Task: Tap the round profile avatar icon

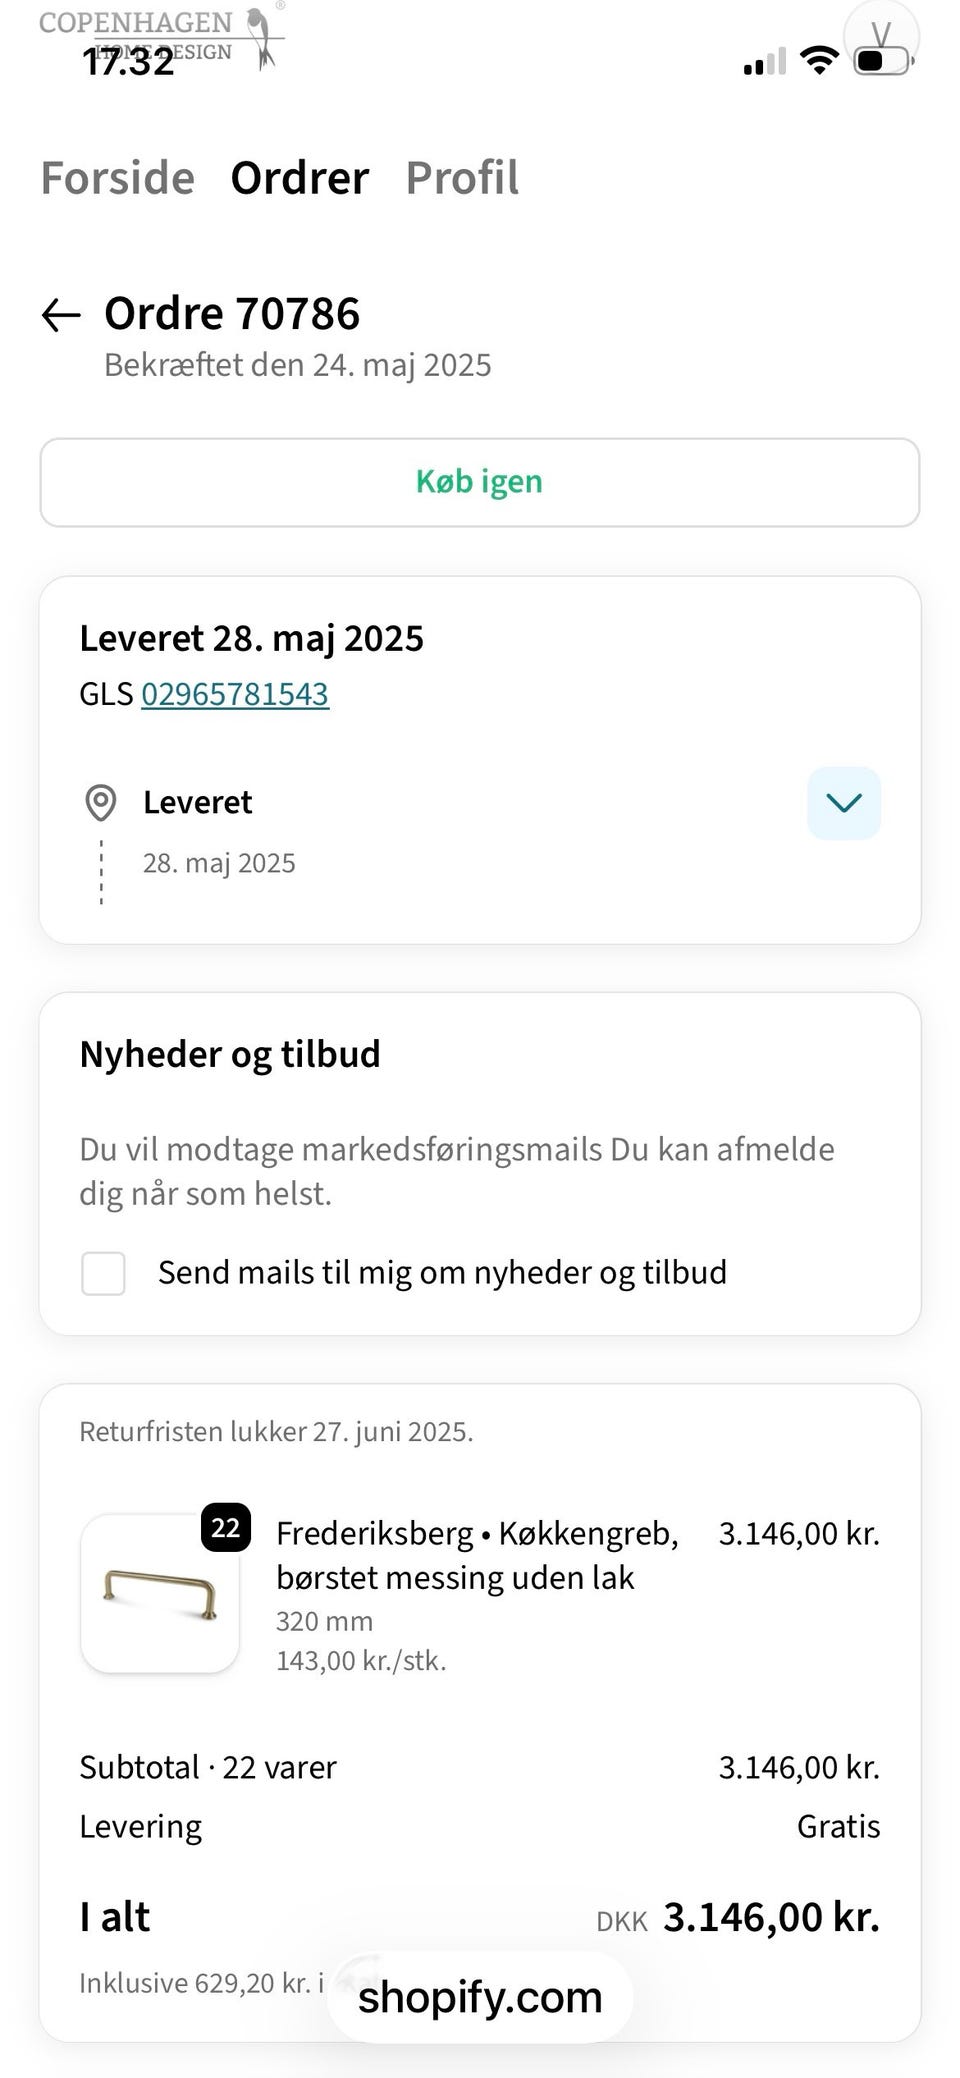Action: click(881, 35)
